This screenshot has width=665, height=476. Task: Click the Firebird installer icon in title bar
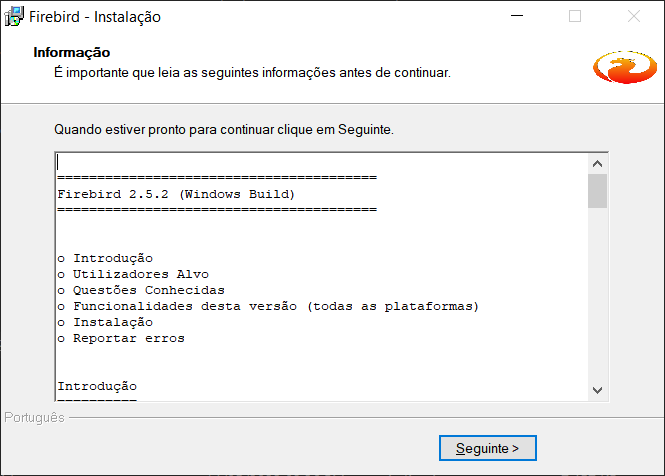(x=15, y=17)
